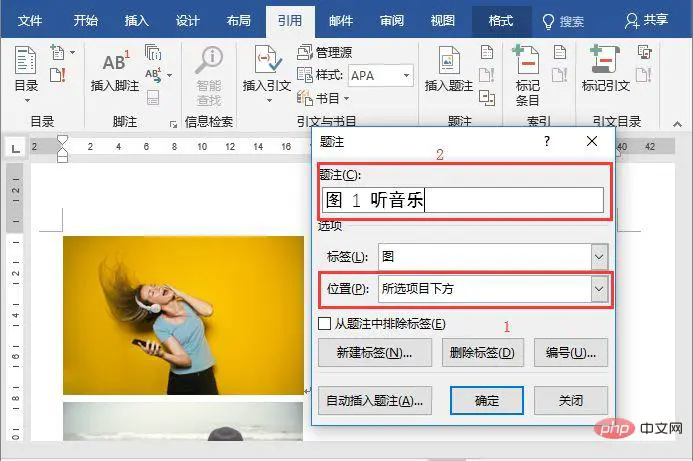Click the 搜索 lightbulb search box
The image size is (693, 461).
tap(563, 21)
